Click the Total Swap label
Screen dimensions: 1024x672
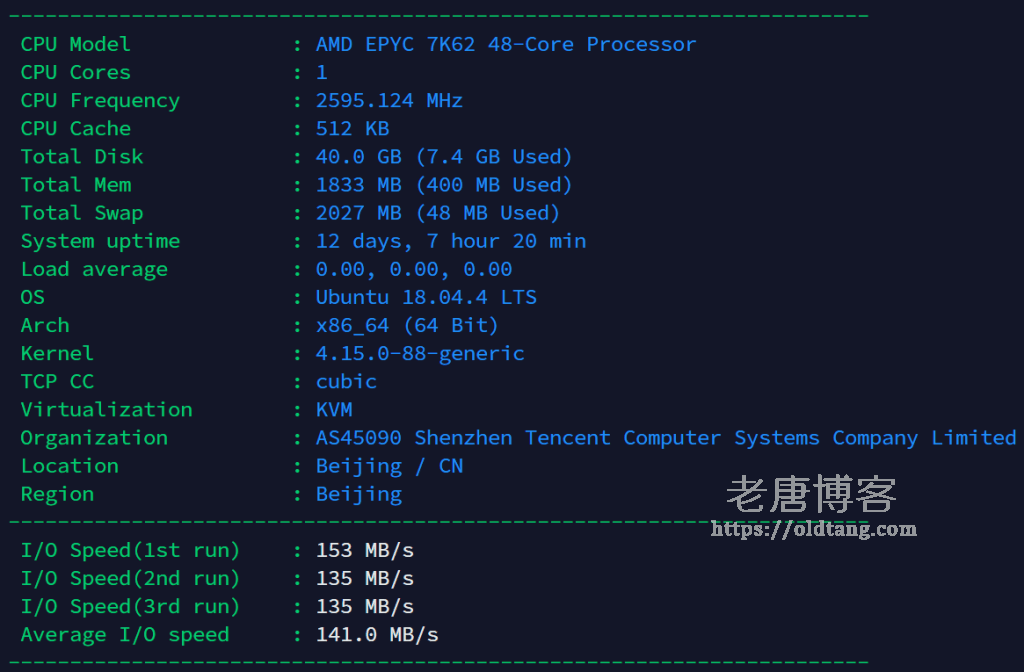coord(82,212)
